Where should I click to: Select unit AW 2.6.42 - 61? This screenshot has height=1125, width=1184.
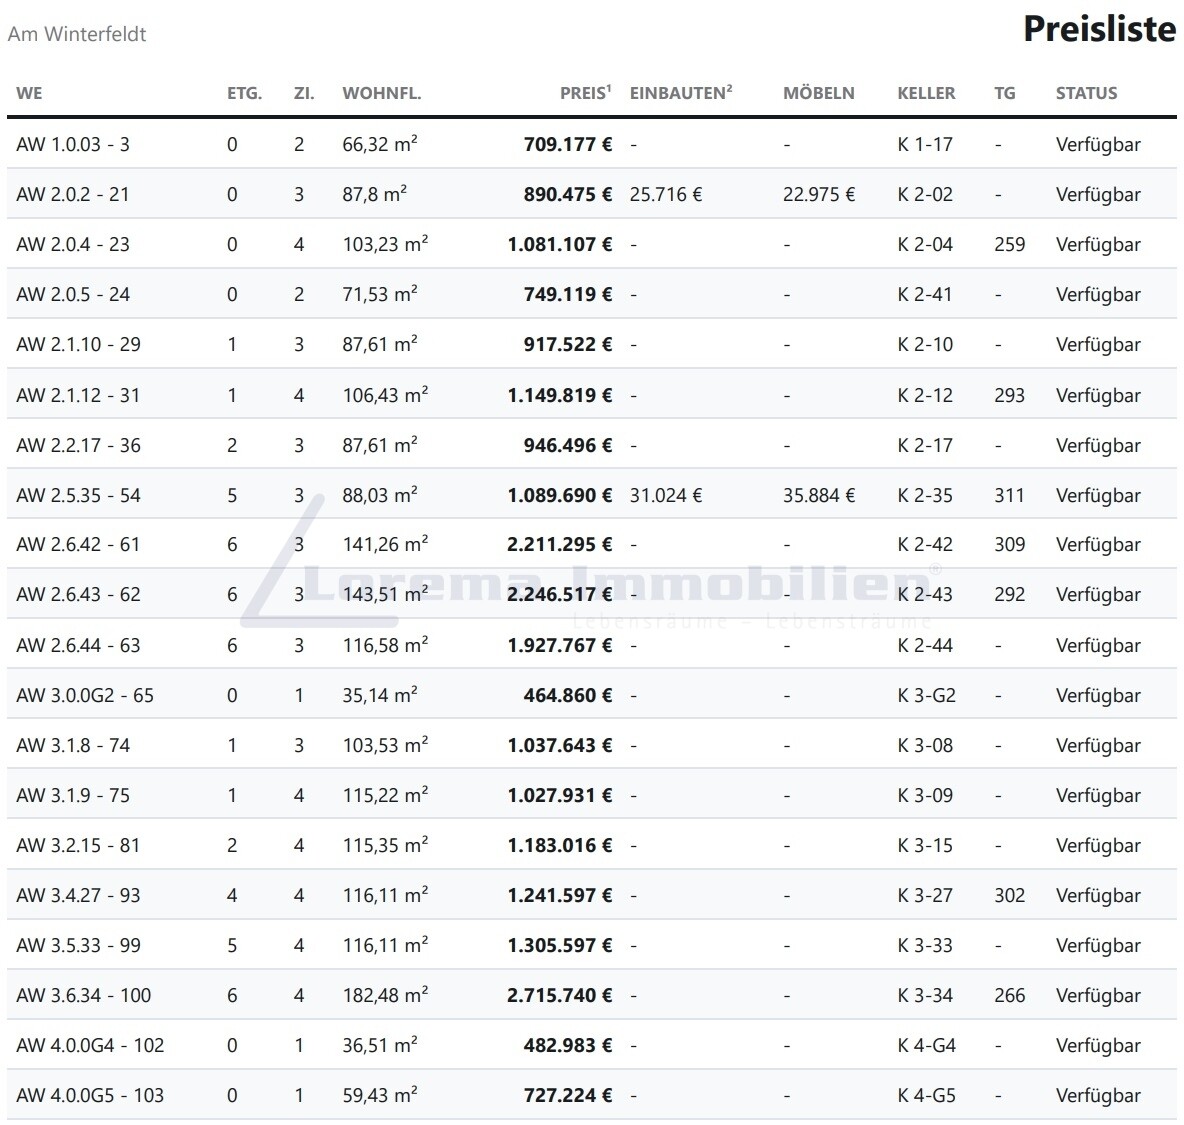[79, 544]
